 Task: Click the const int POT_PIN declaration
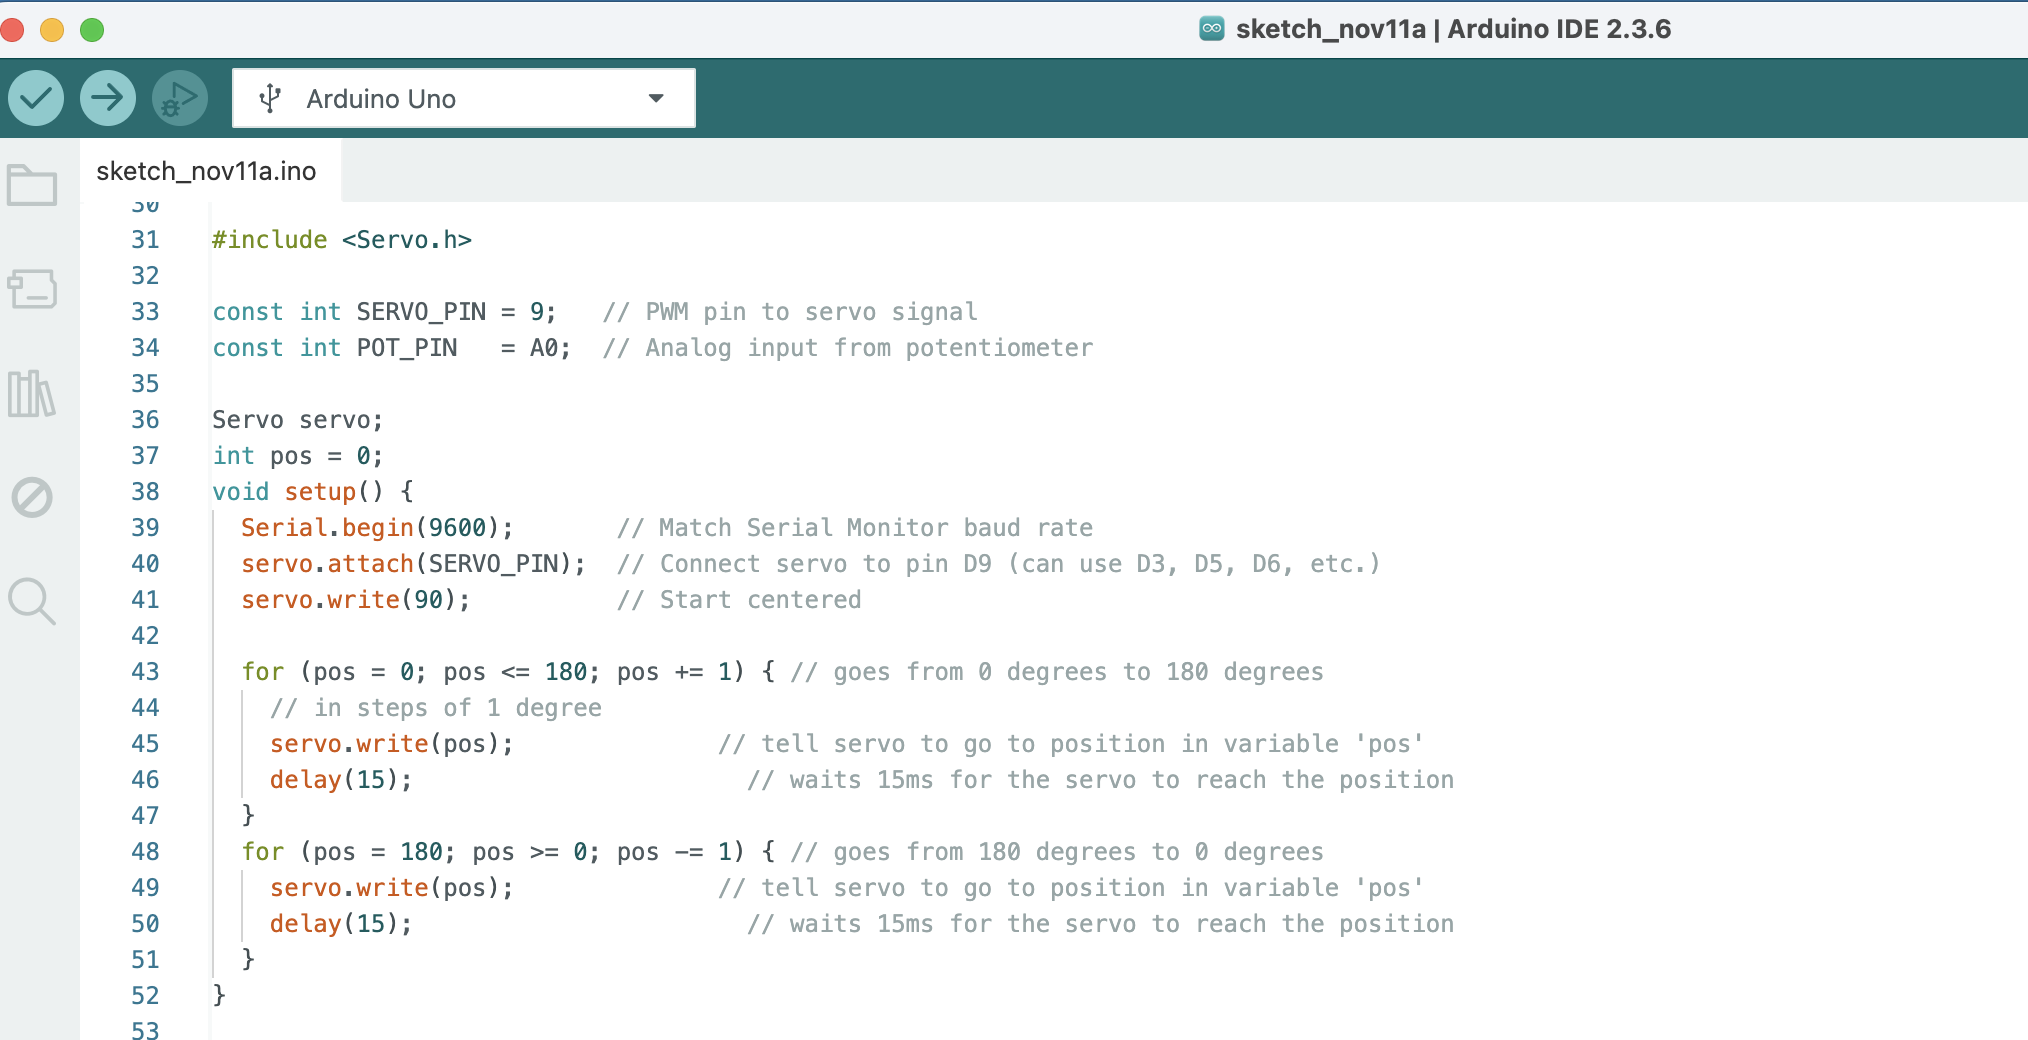[x=390, y=348]
